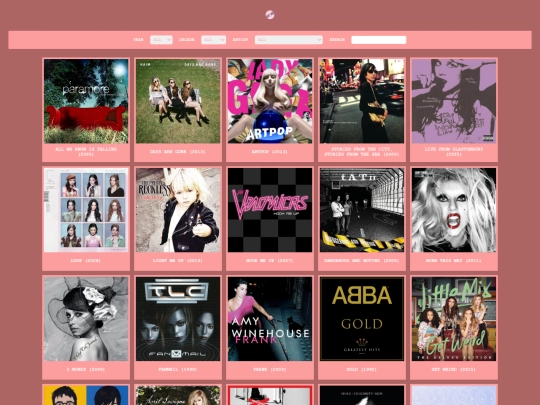540x405 pixels.
Task: Click the '3 Words (2009)' caption
Action: 86,370
